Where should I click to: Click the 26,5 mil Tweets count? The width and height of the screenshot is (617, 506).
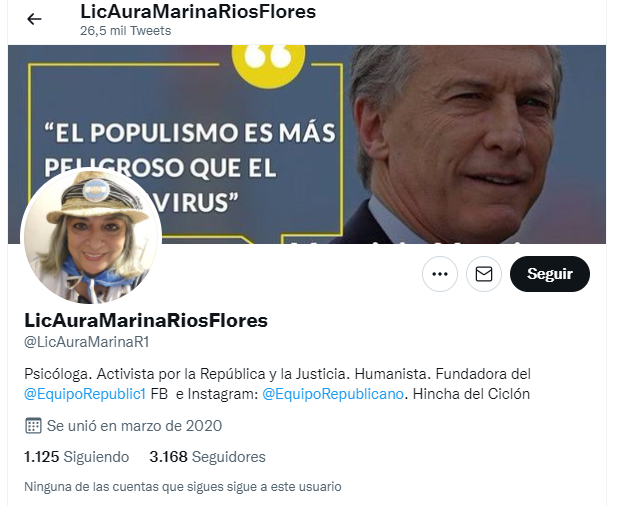click(x=126, y=31)
